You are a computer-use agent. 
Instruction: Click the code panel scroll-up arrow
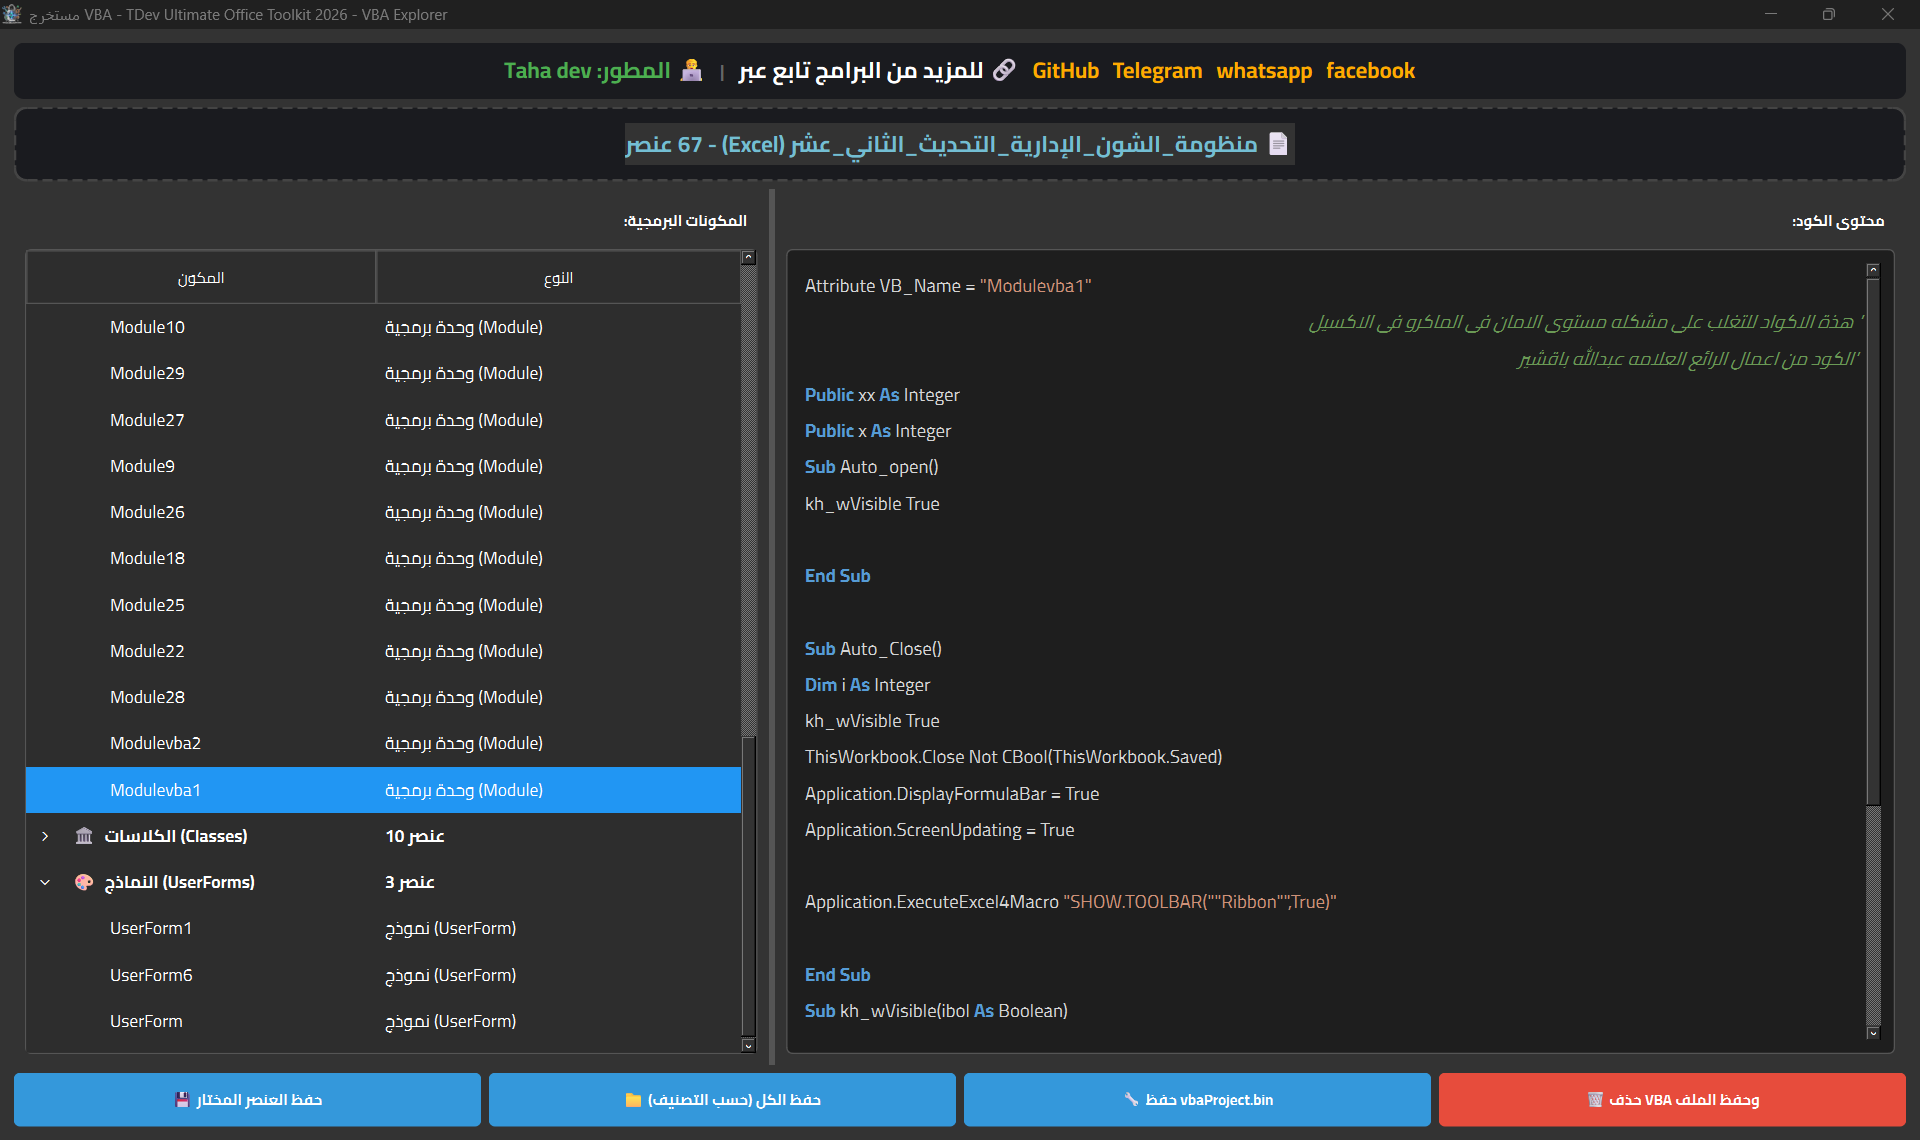click(1873, 270)
